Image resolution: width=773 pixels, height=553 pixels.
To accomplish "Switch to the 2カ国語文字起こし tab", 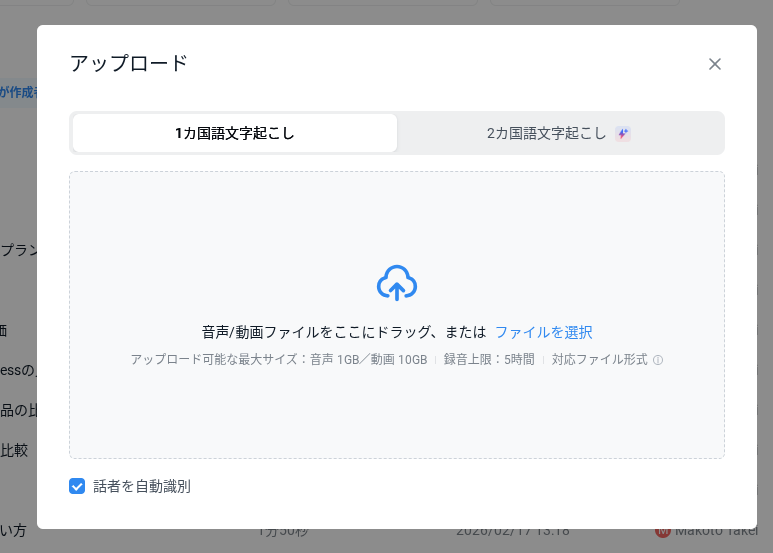I will (x=546, y=133).
